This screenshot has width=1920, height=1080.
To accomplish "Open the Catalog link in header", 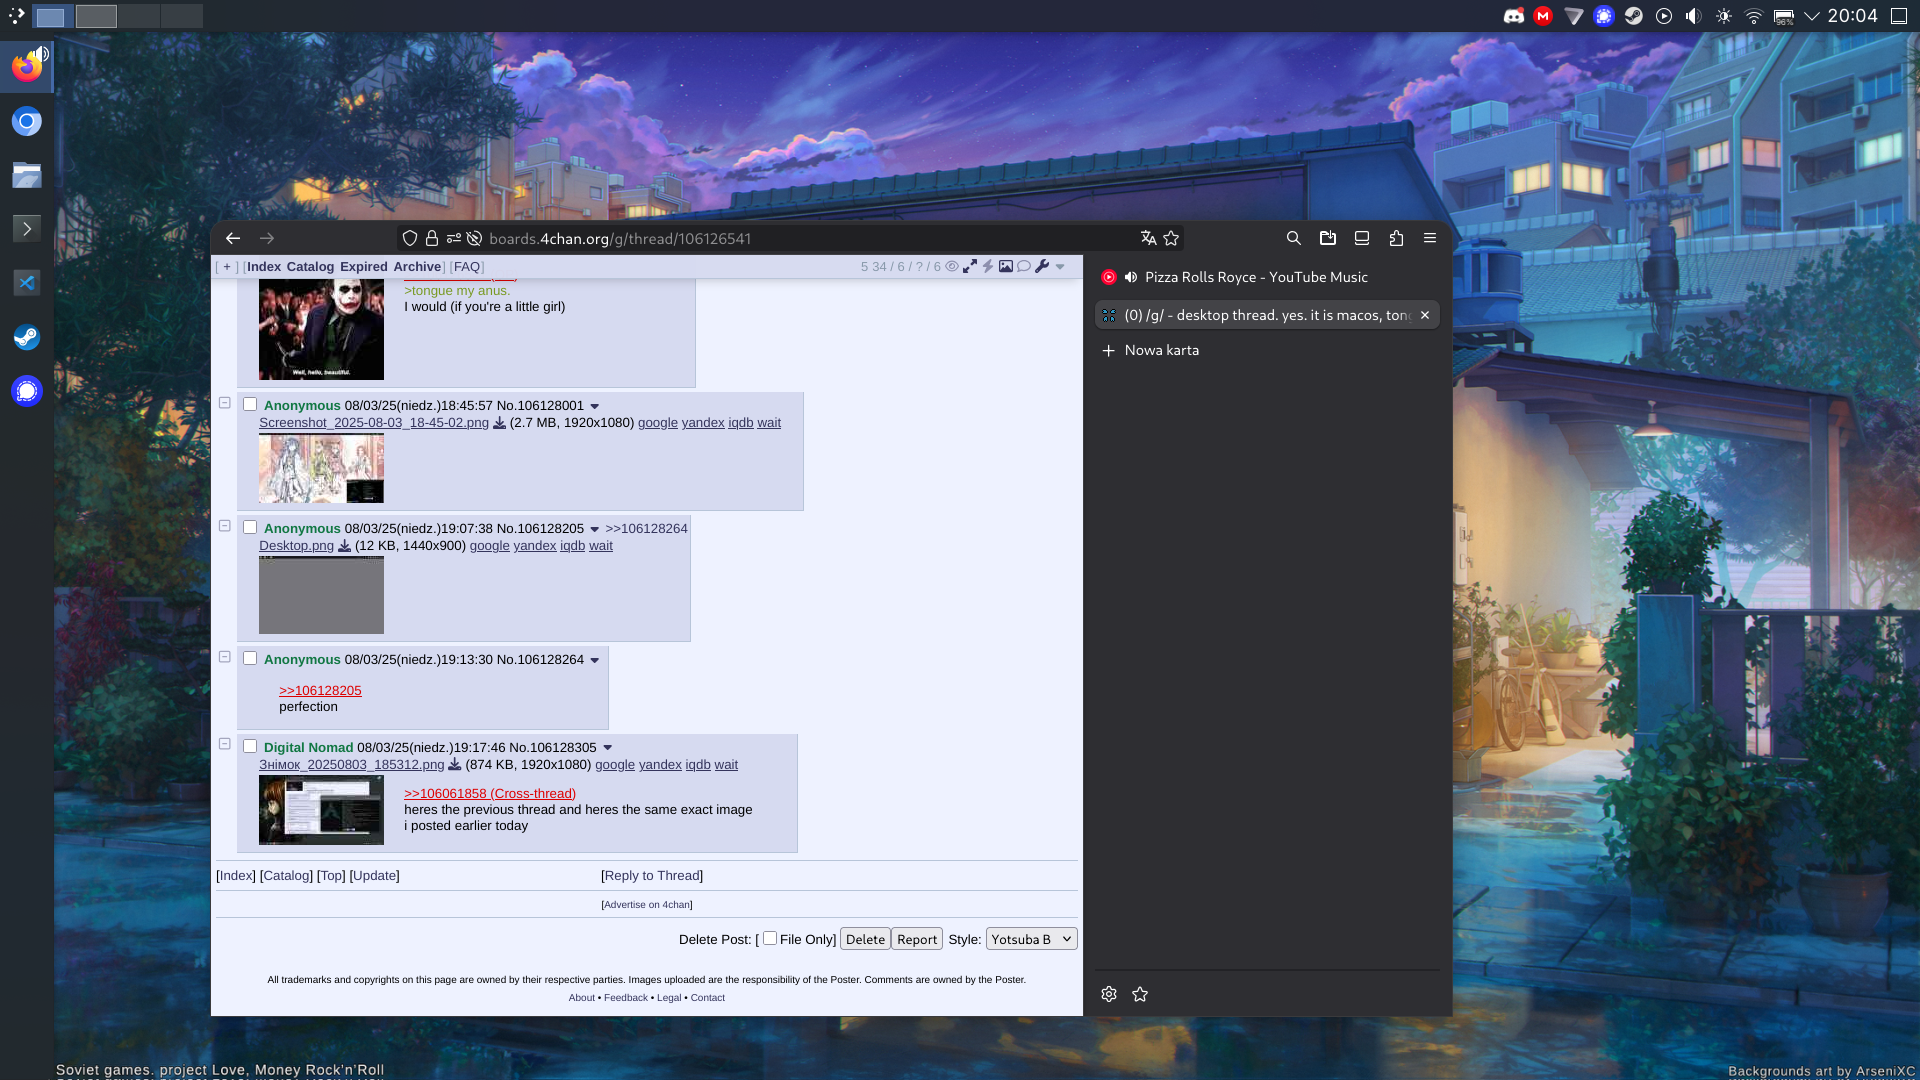I will 310,267.
